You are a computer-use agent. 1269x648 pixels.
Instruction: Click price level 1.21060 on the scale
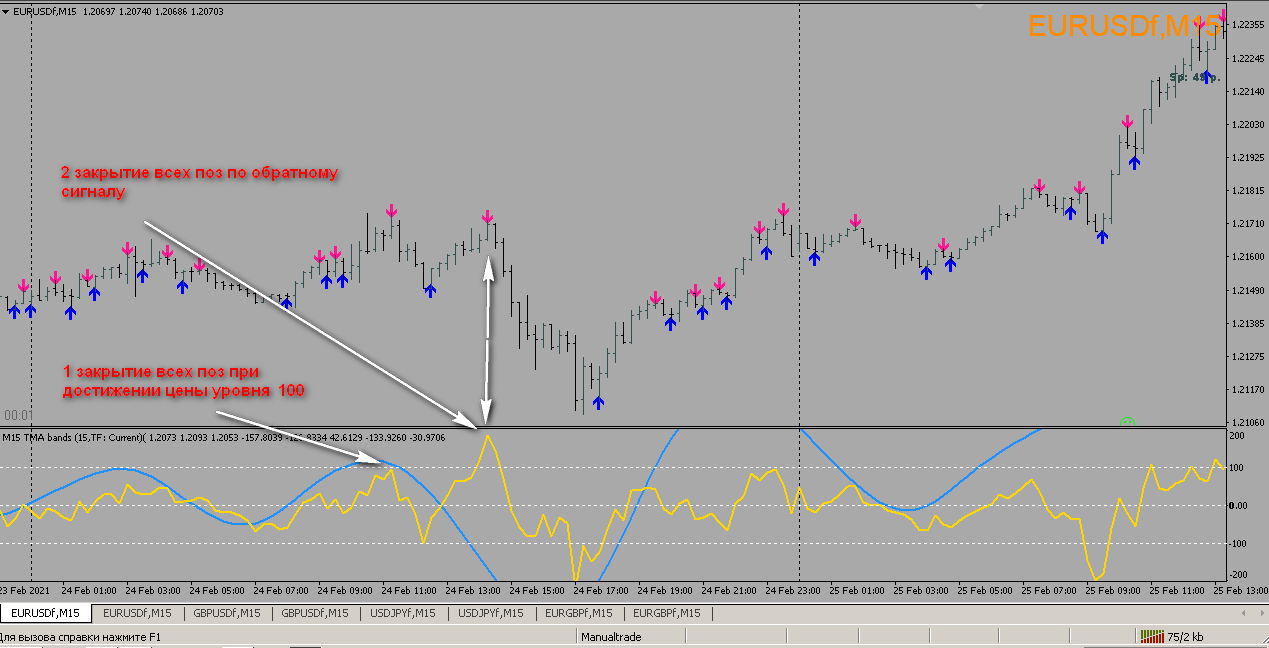click(x=1248, y=422)
